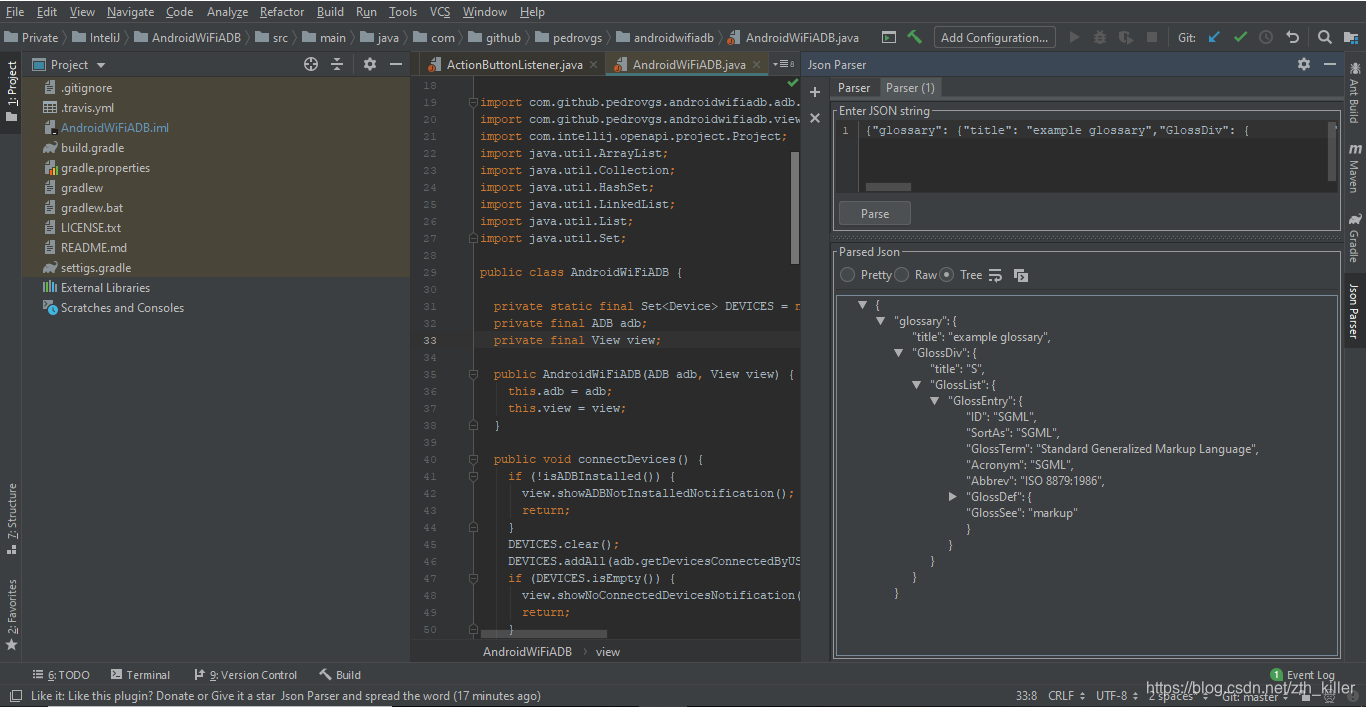Viewport: 1366px width, 707px height.
Task: Open Json Parser panel settings gear
Action: click(1304, 64)
